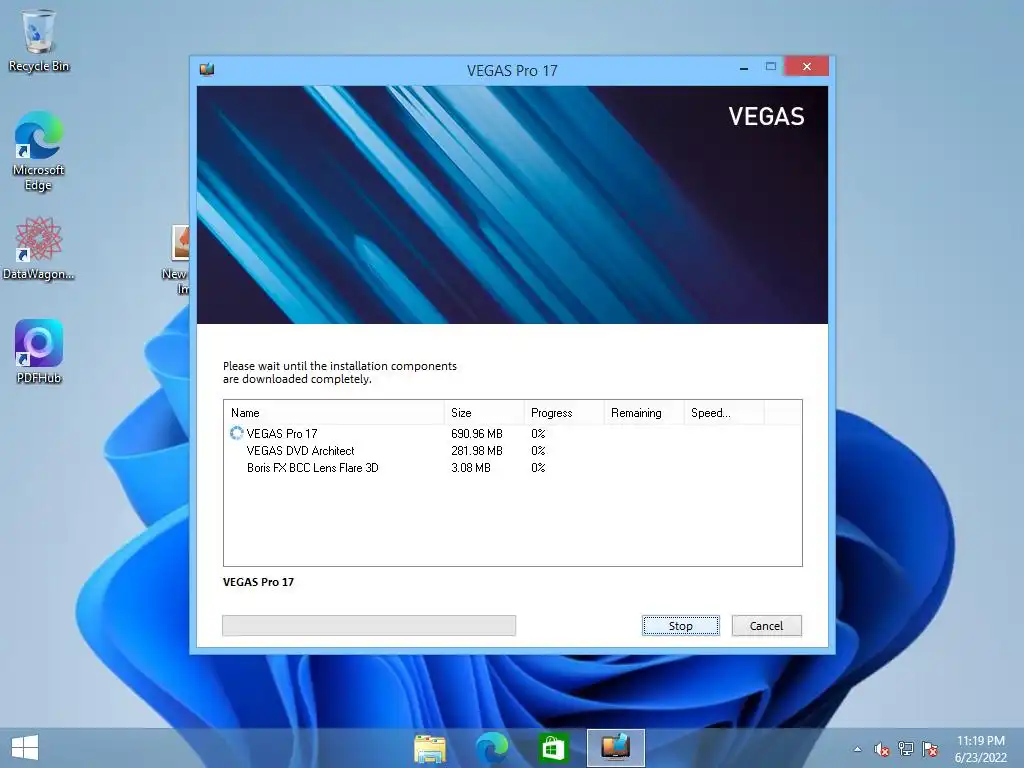This screenshot has width=1024, height=768.
Task: Select the Recycle Bin desktop icon
Action: pos(39,40)
